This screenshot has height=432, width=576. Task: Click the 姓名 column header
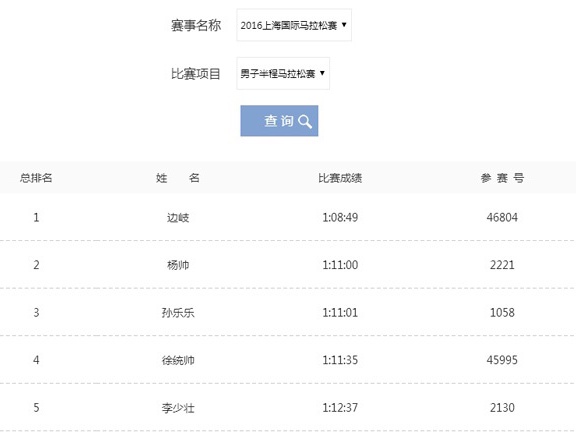(178, 178)
